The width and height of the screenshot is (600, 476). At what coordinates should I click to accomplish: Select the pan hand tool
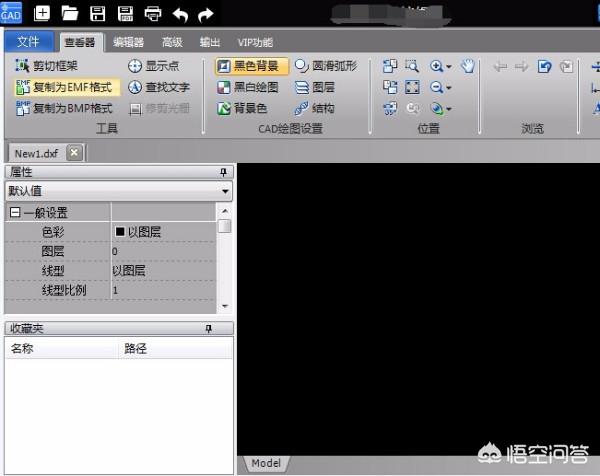(x=467, y=66)
